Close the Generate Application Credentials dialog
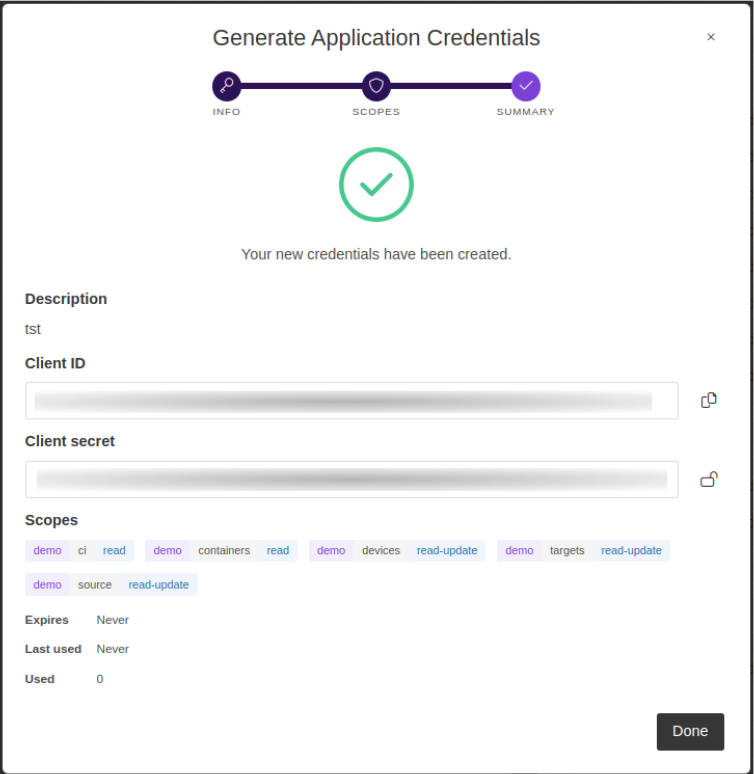Image resolution: width=754 pixels, height=774 pixels. pos(711,37)
